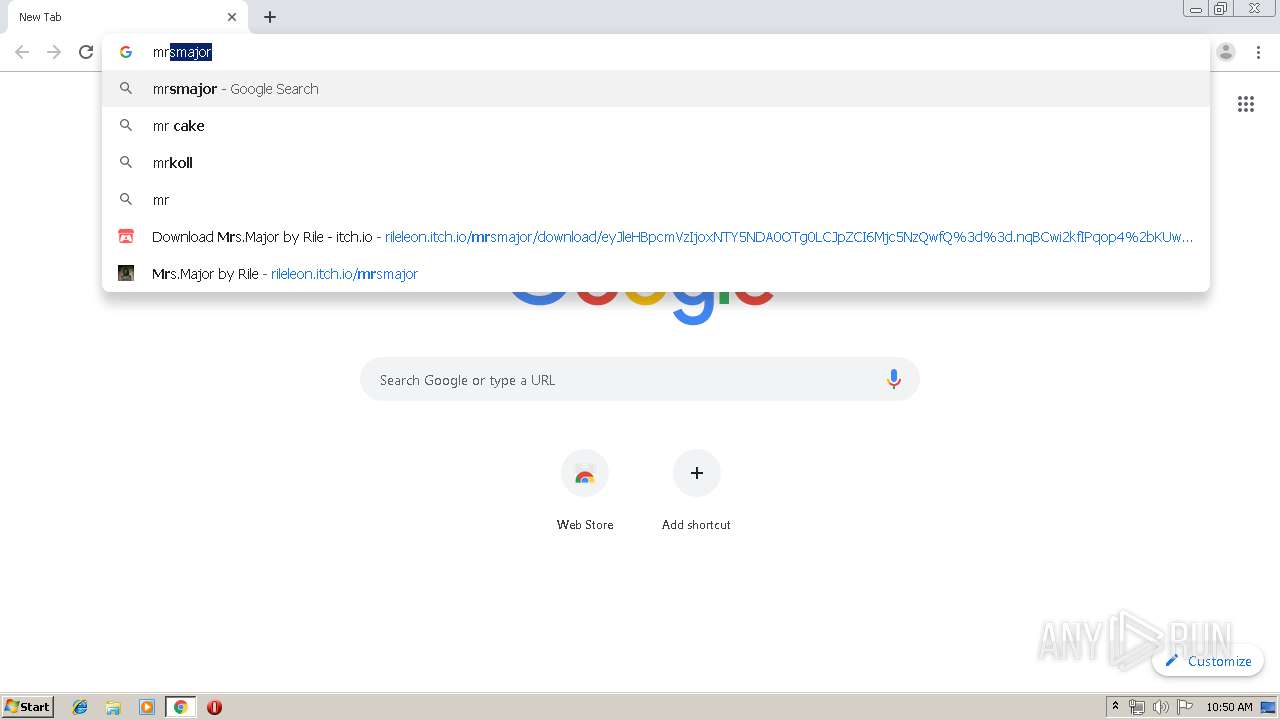Click the Customize button
The height and width of the screenshot is (720, 1280).
pyautogui.click(x=1208, y=661)
